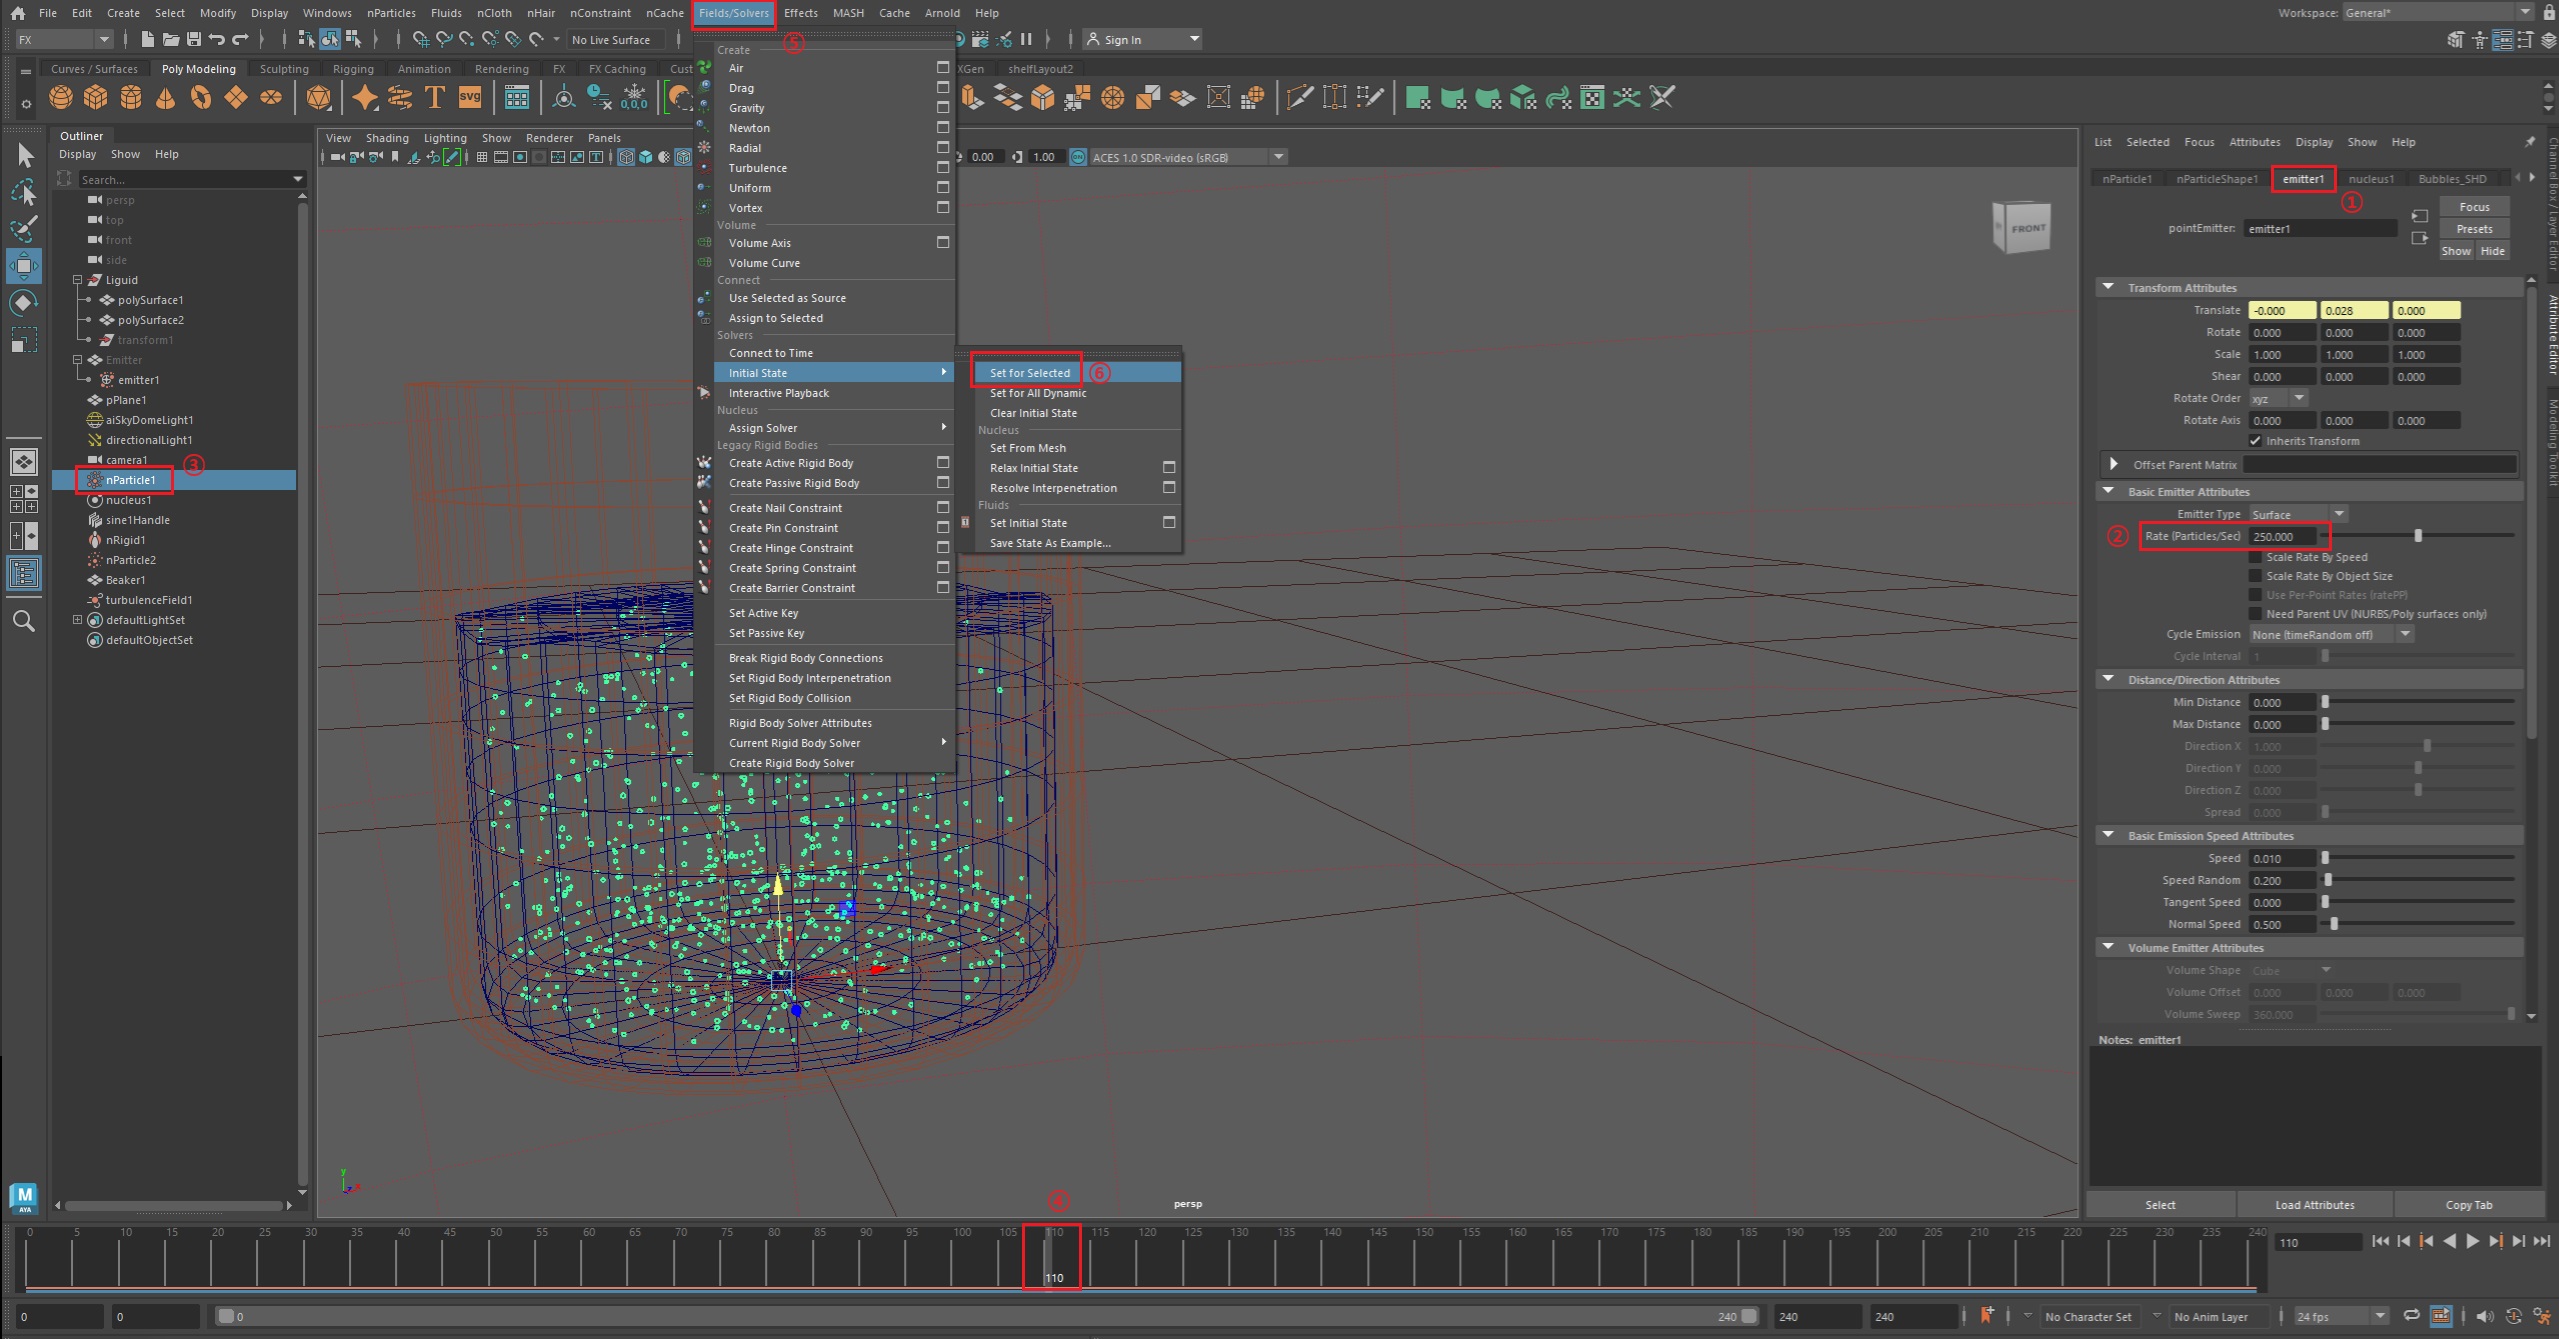Click the workspace lock icon

(2549, 12)
